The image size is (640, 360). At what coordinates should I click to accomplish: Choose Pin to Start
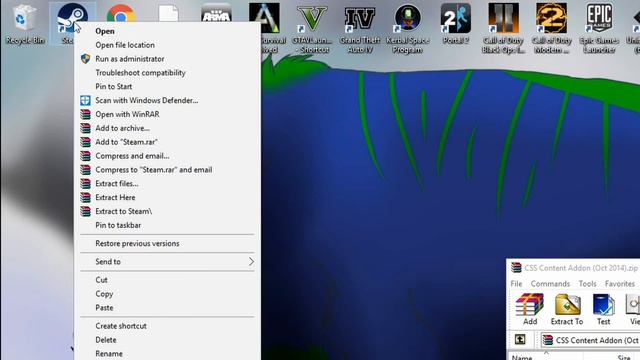[x=167, y=87]
